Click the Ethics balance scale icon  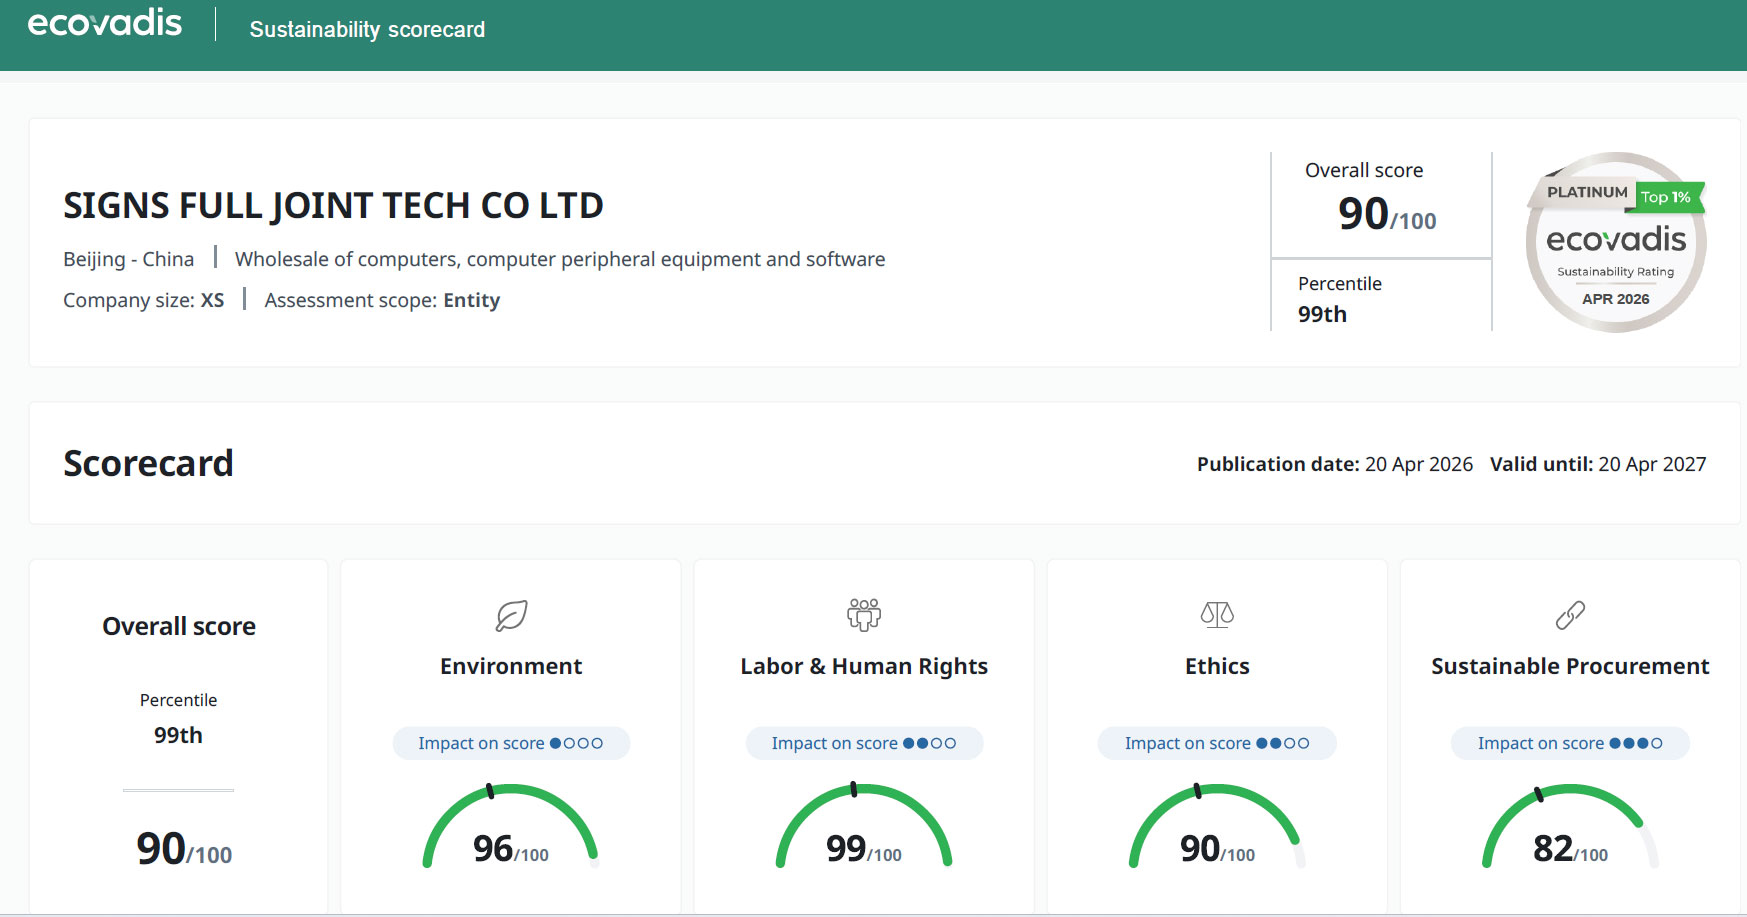pos(1217,614)
